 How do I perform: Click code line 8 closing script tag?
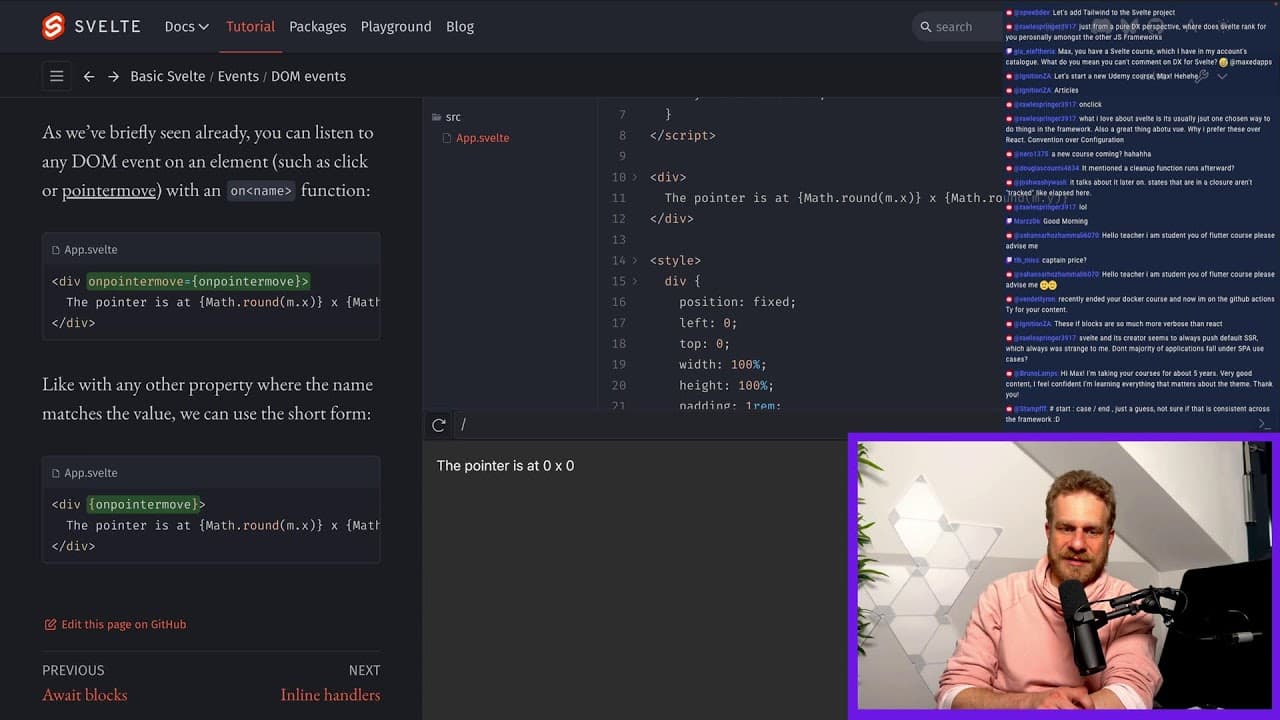point(683,135)
